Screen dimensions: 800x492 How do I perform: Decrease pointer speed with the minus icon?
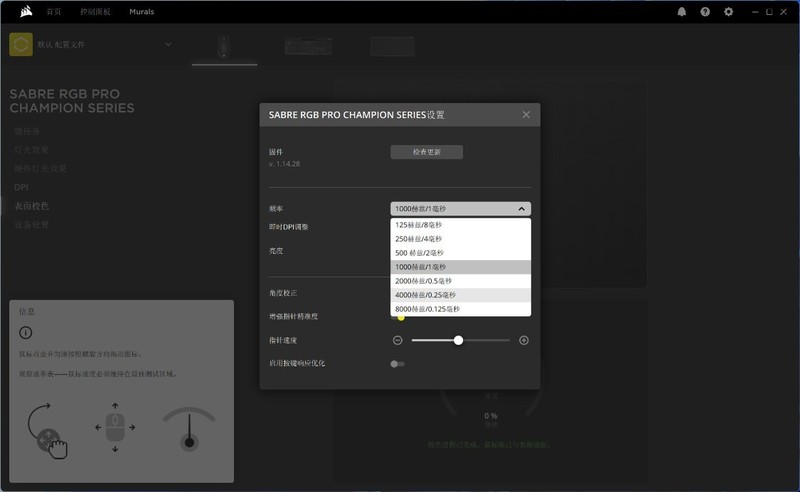coord(397,340)
